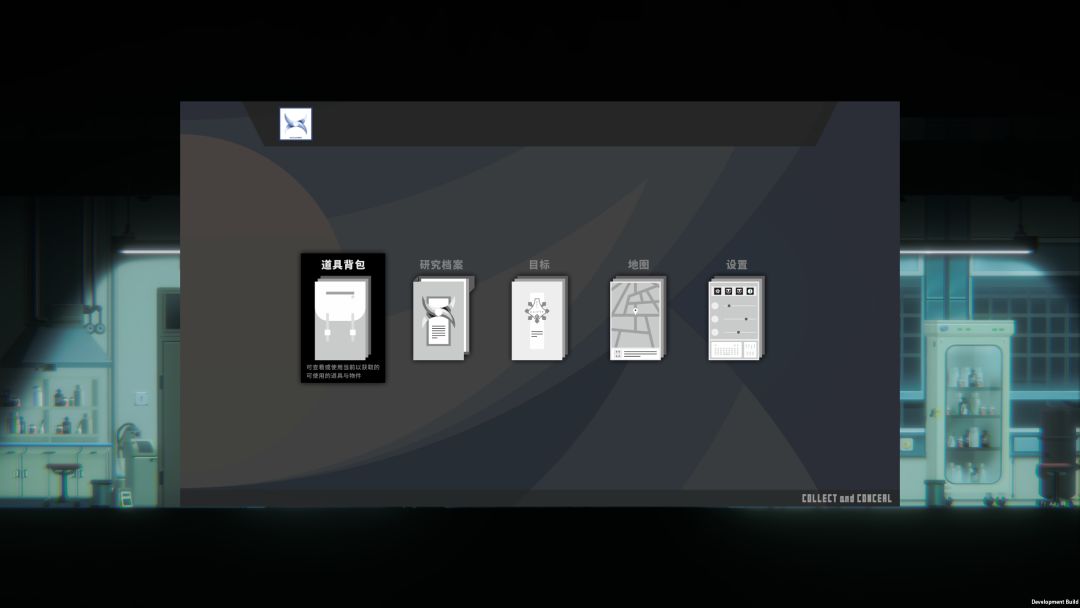Click the description text under the backpack card
The height and width of the screenshot is (608, 1080).
coord(342,371)
